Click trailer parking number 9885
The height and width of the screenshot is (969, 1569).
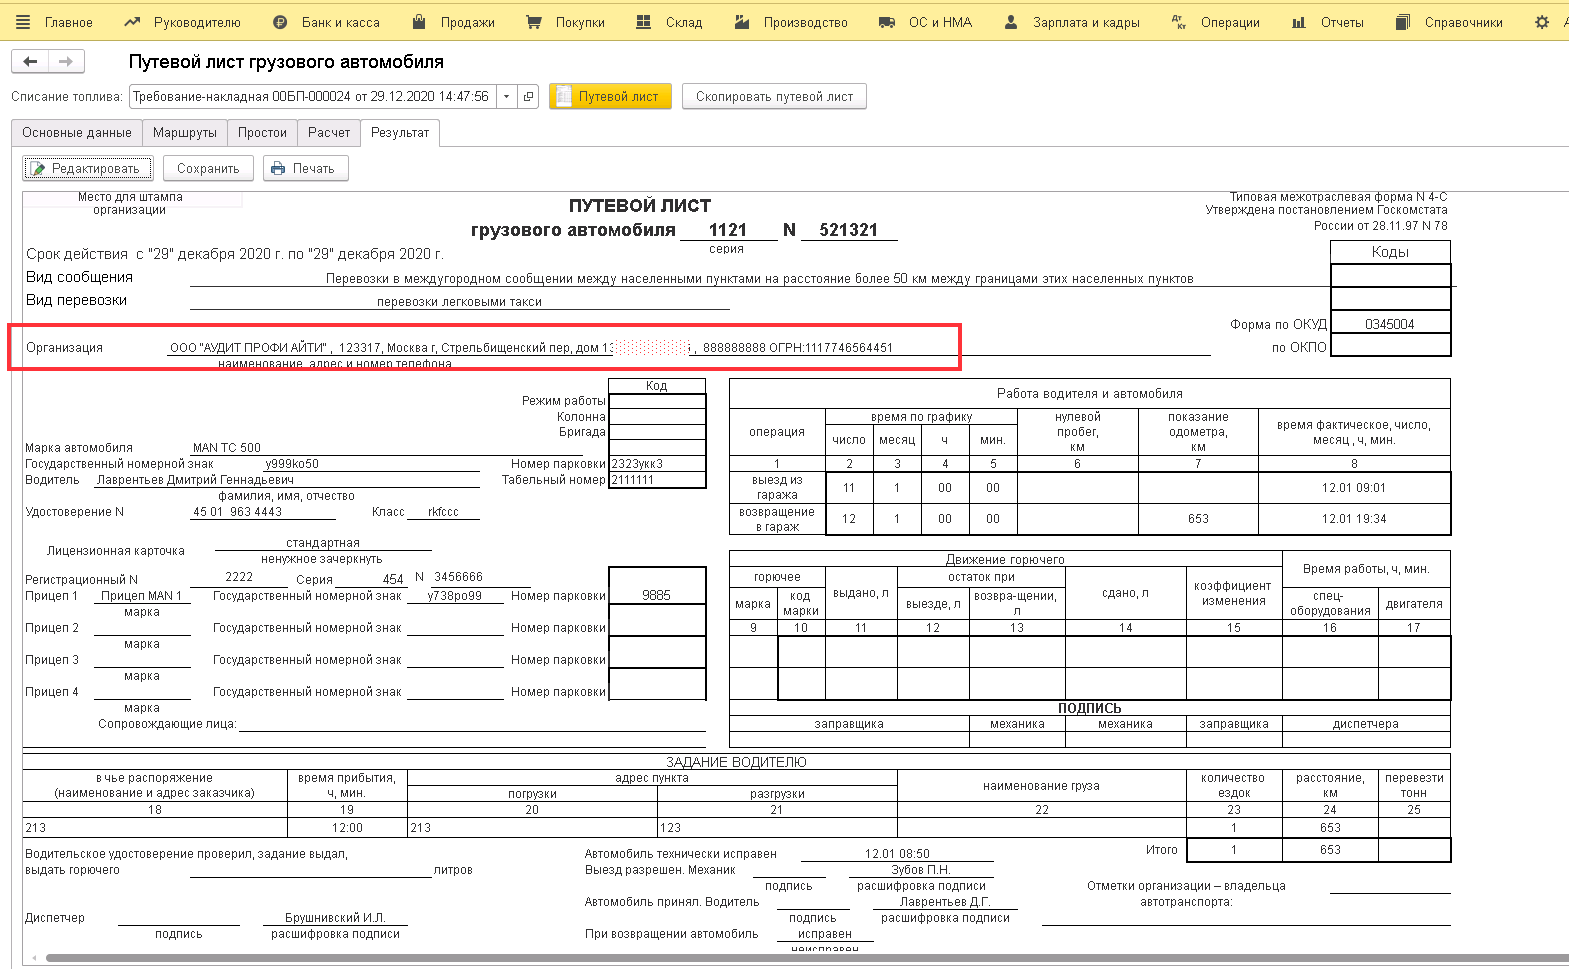click(x=656, y=596)
